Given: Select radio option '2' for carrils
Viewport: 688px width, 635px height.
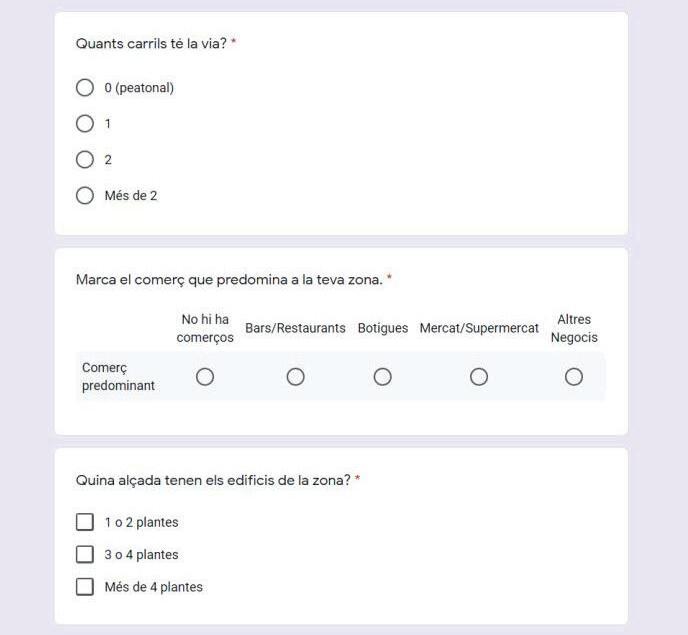Looking at the screenshot, I should point(85,160).
